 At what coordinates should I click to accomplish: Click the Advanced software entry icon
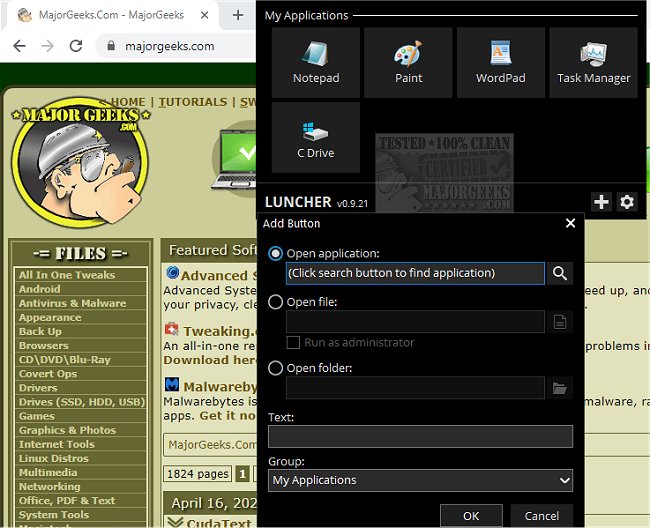172,274
